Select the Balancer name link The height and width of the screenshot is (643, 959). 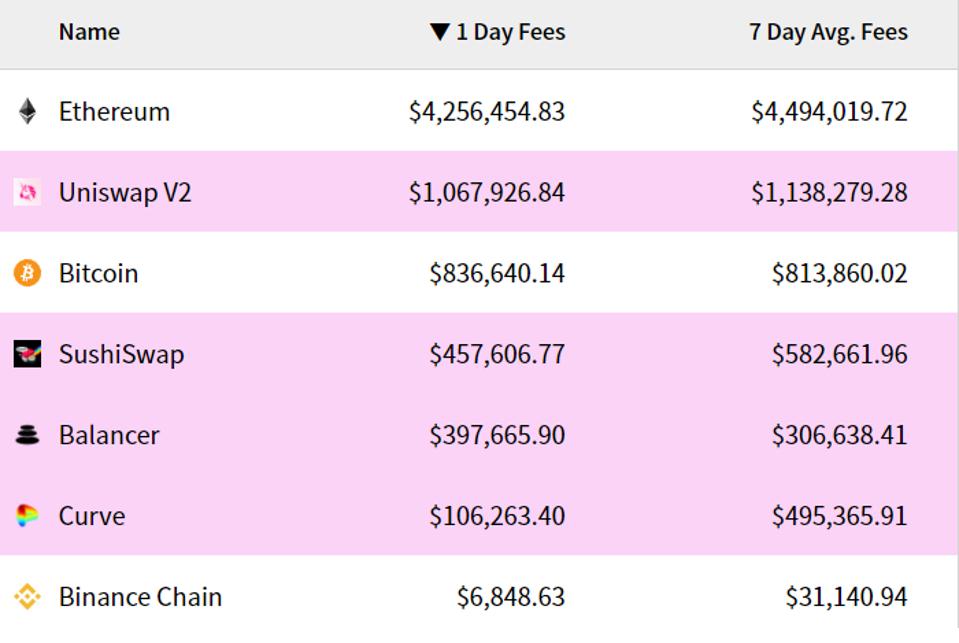click(109, 435)
